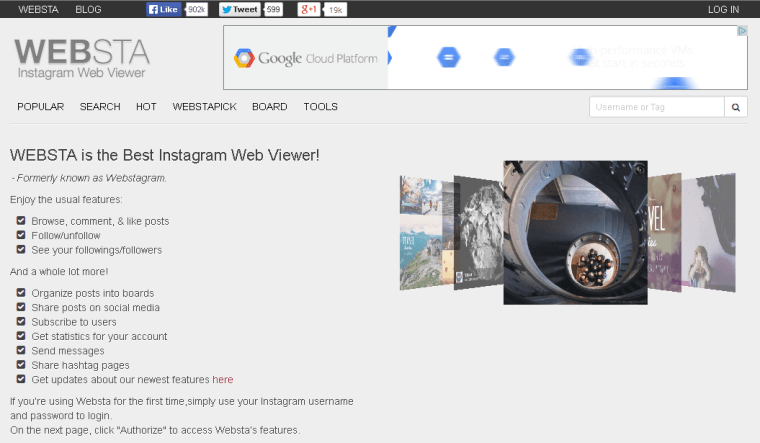Open the WEBSTAPICK page

[205, 107]
